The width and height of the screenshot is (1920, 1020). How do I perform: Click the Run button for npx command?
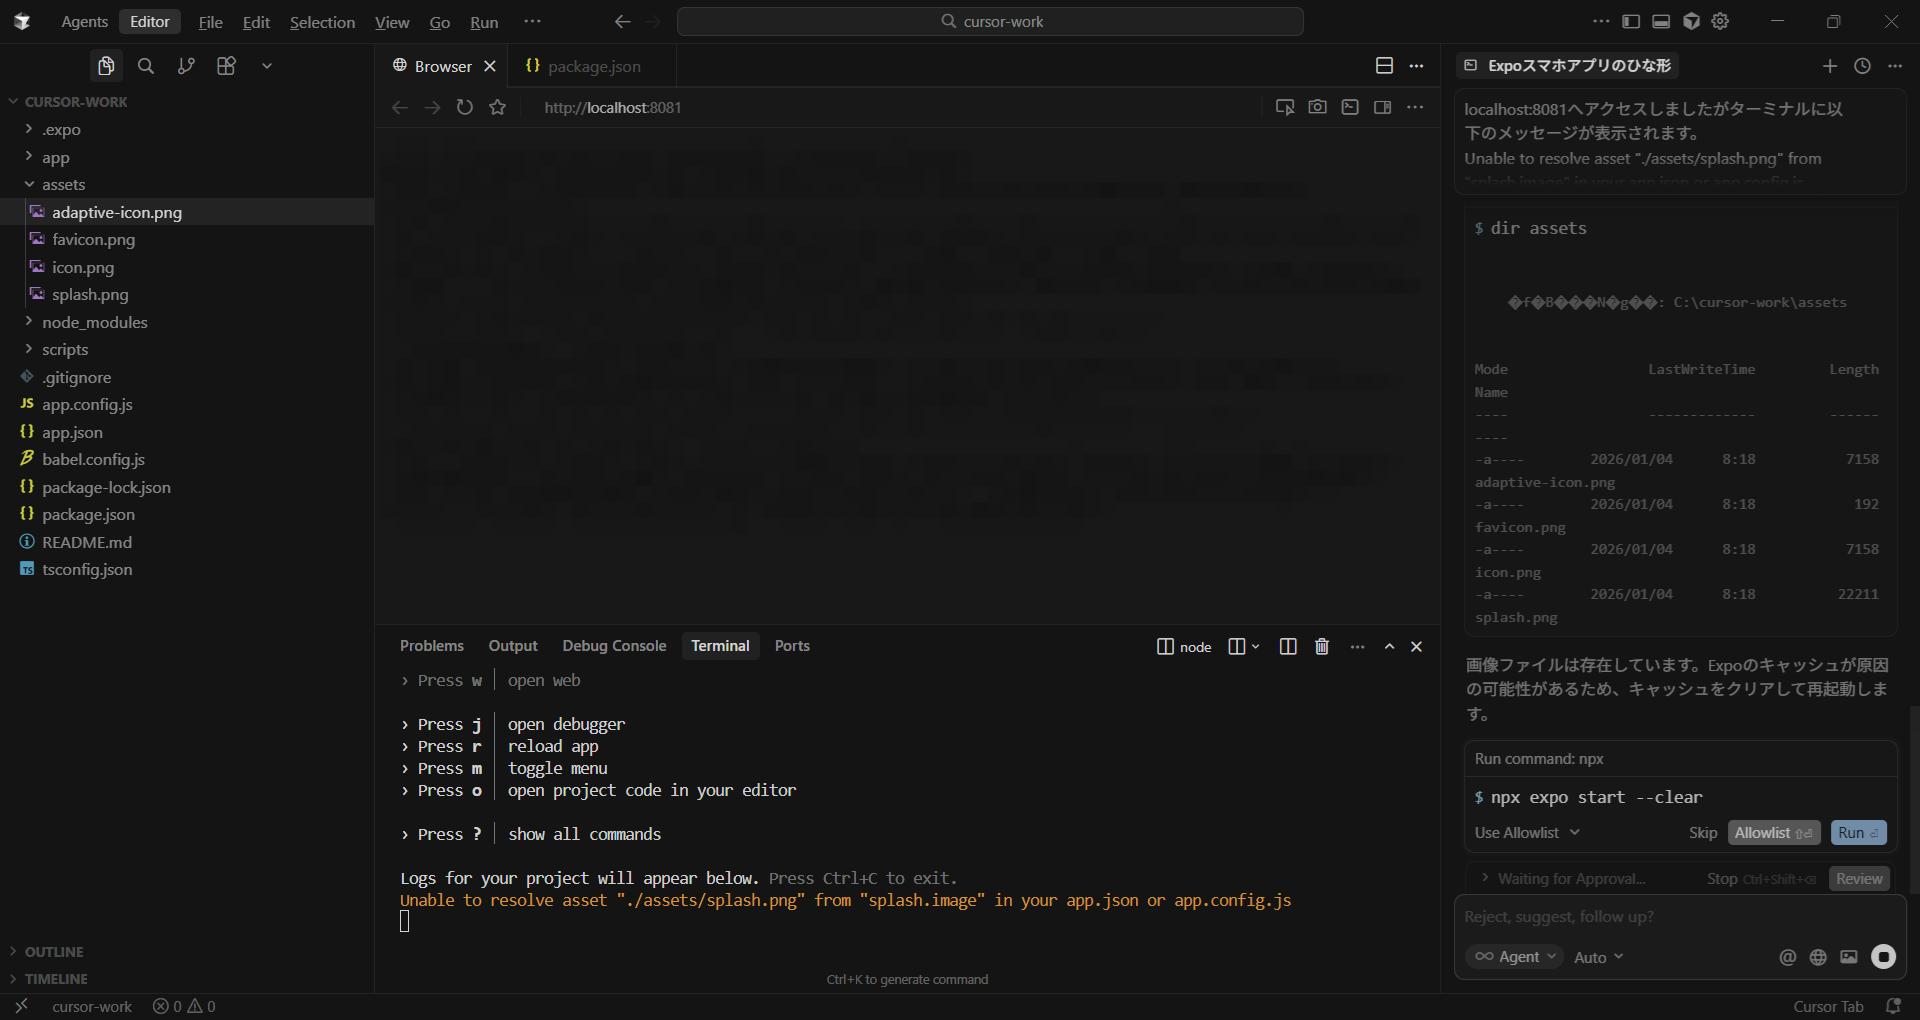1857,833
